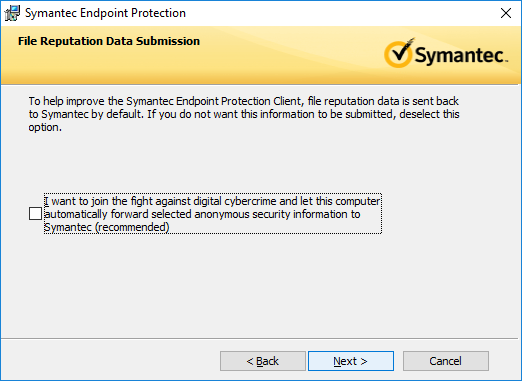Click the installer icon in title bar

click(x=12, y=13)
